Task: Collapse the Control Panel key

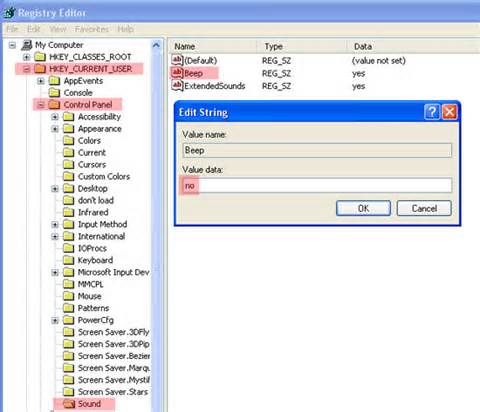Action: (41, 105)
